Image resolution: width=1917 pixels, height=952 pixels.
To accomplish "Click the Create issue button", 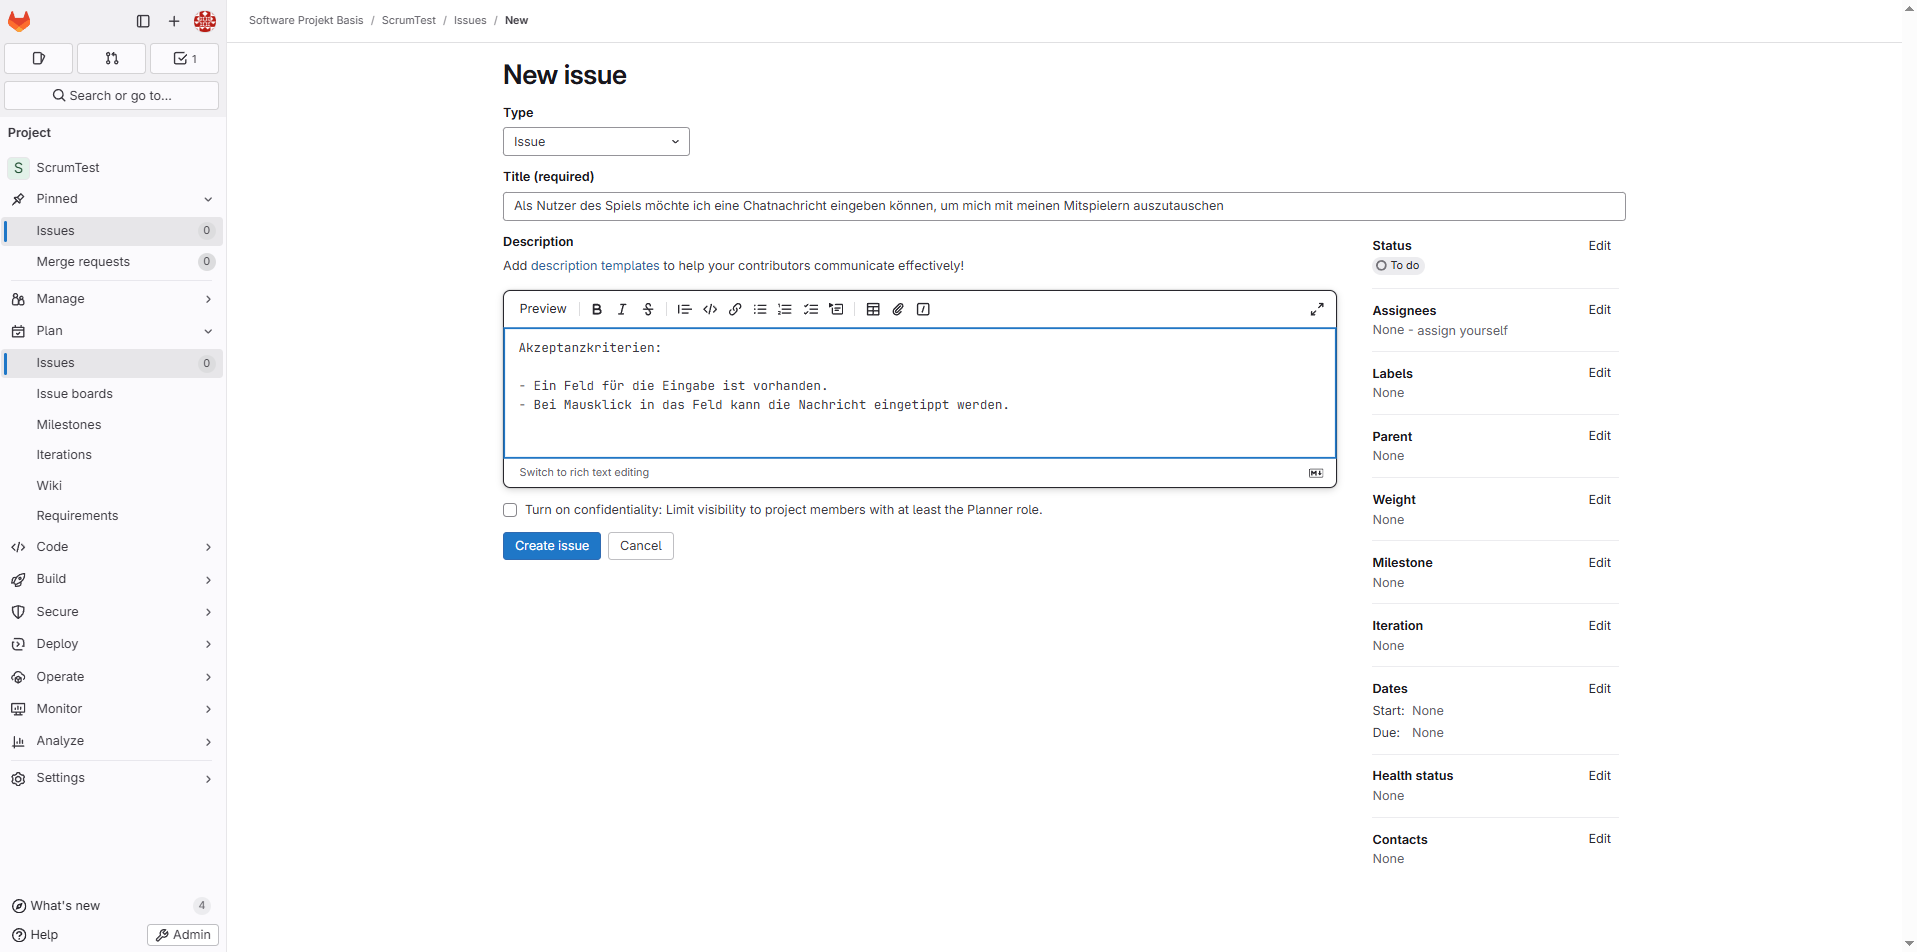I will click(x=552, y=546).
